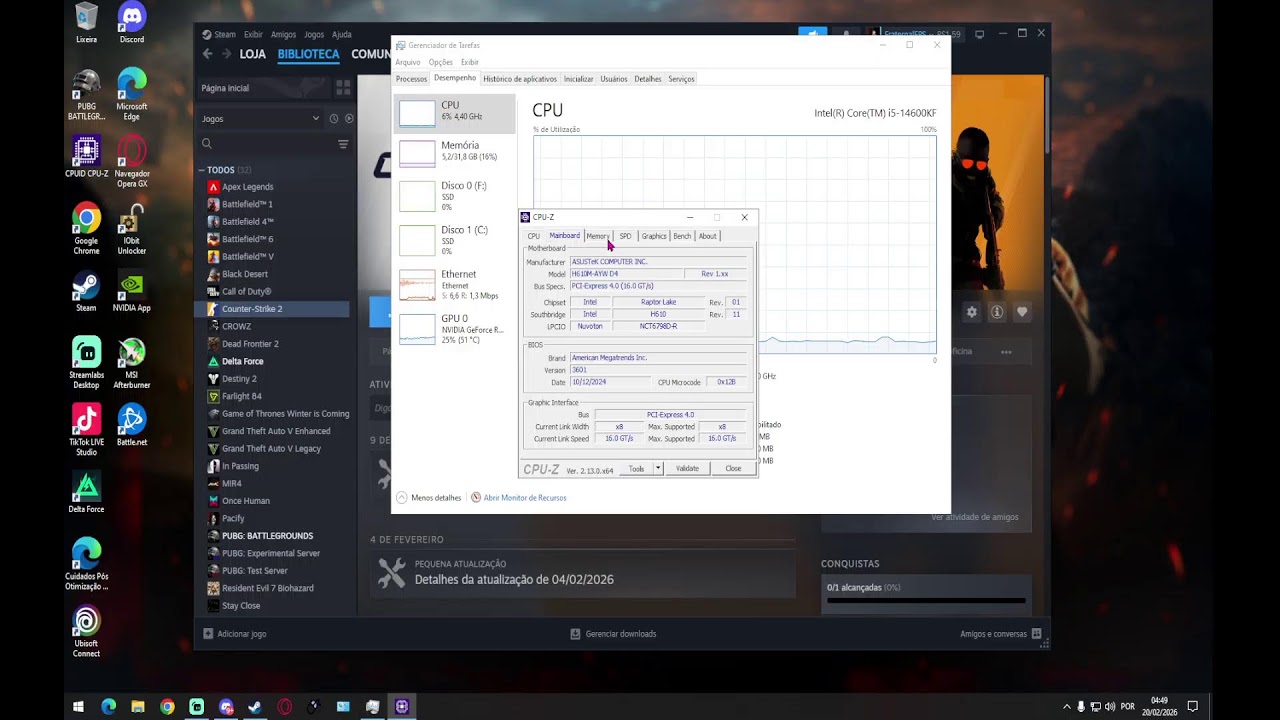Open Opera GX from the taskbar
The width and height of the screenshot is (1280, 720).
pos(284,706)
